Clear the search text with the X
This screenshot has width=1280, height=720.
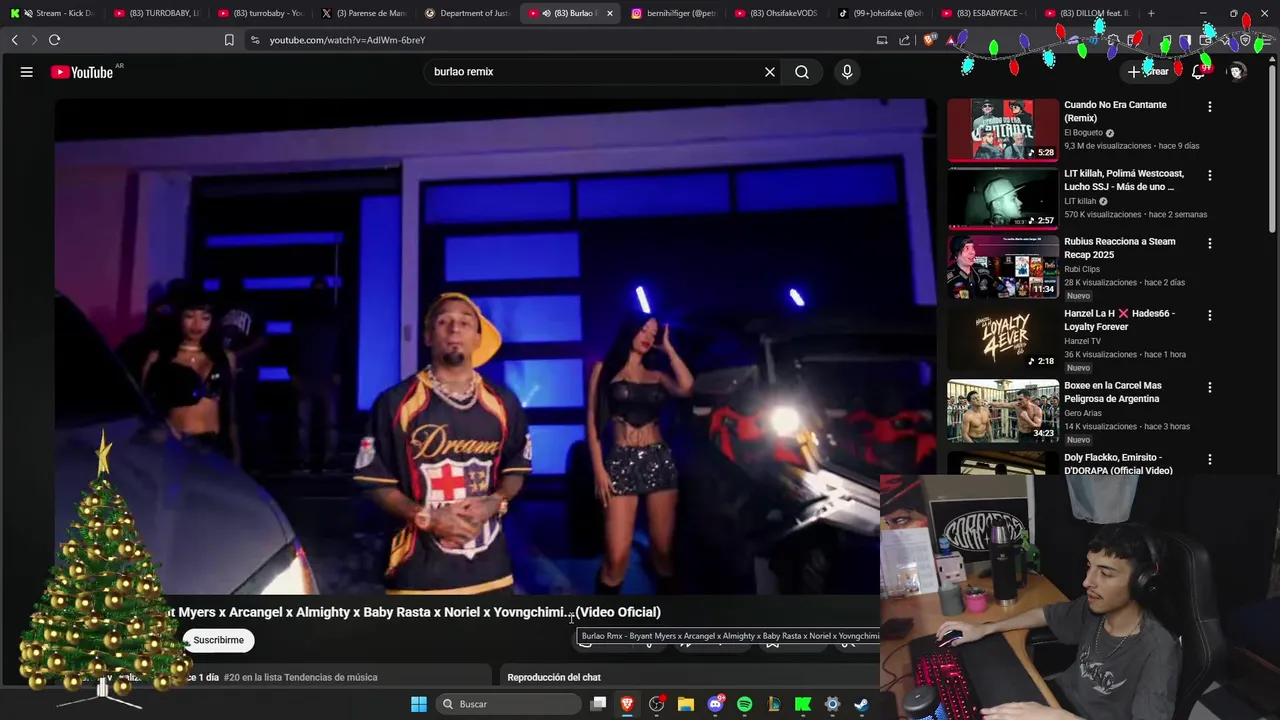point(770,72)
